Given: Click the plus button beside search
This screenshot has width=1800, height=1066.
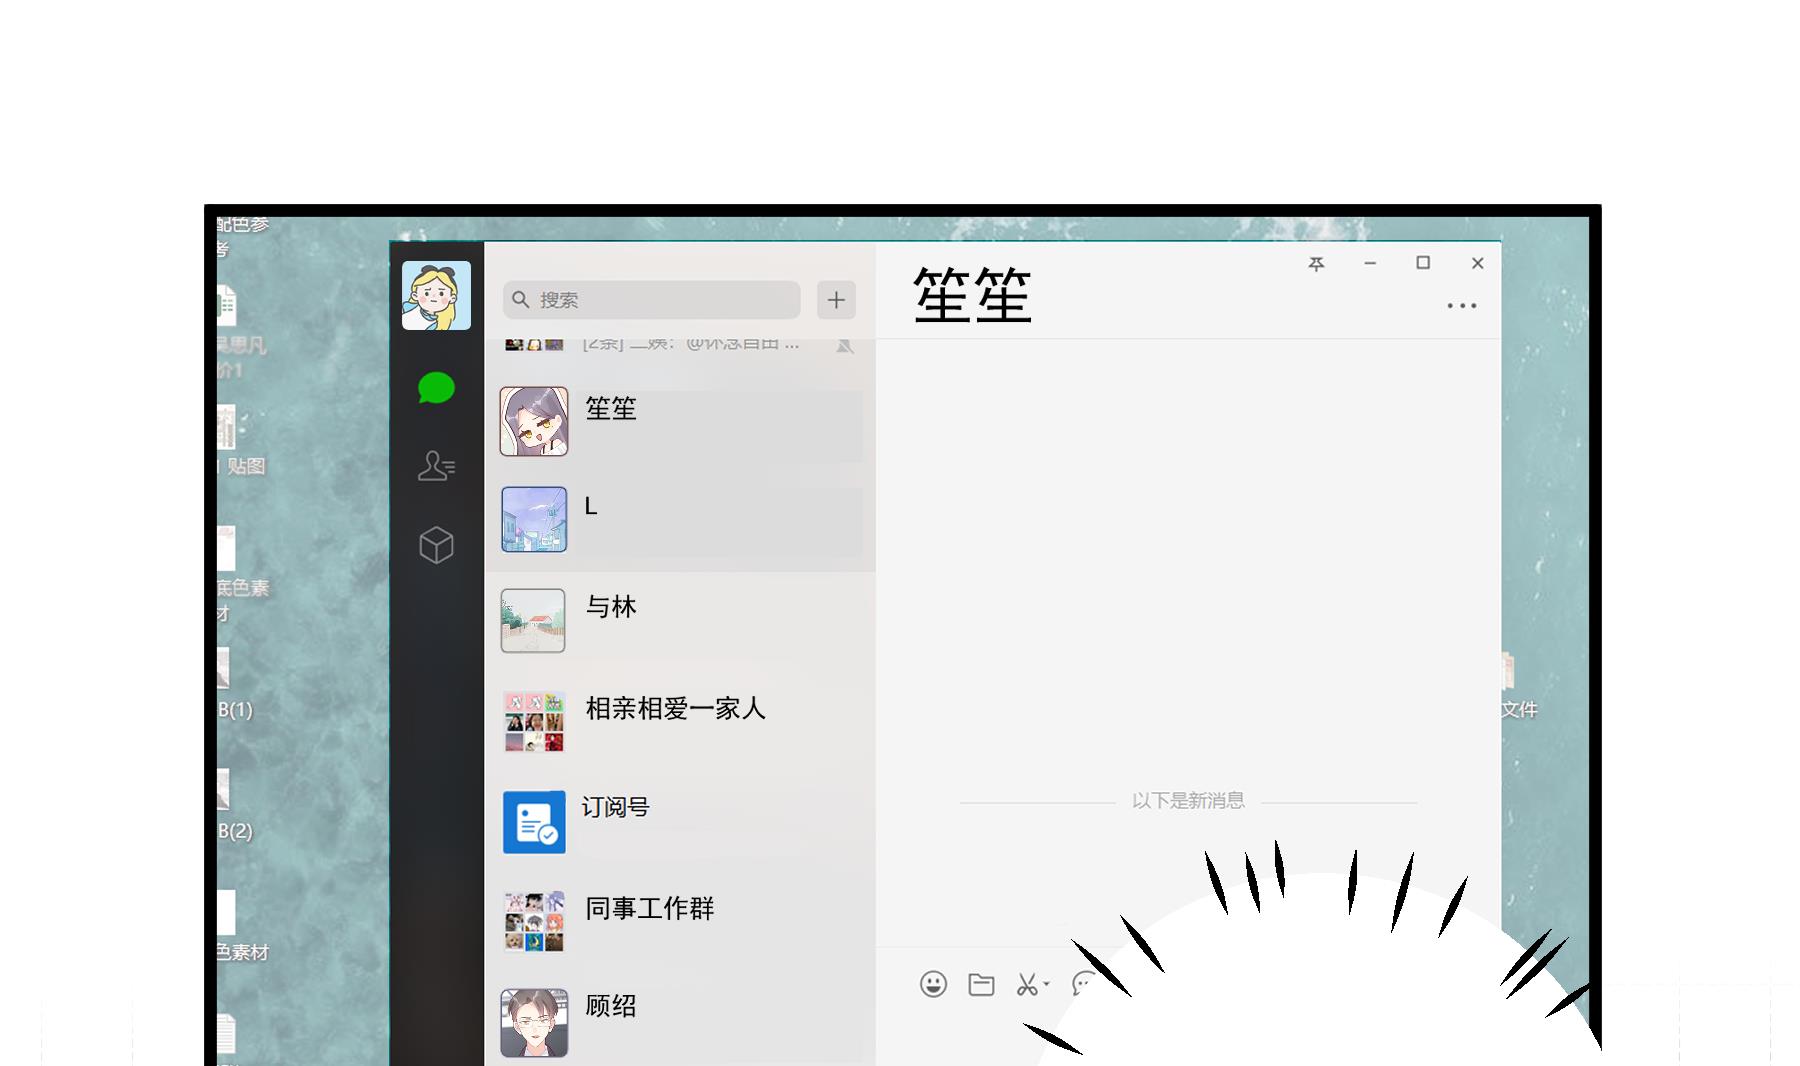Looking at the screenshot, I should [836, 299].
